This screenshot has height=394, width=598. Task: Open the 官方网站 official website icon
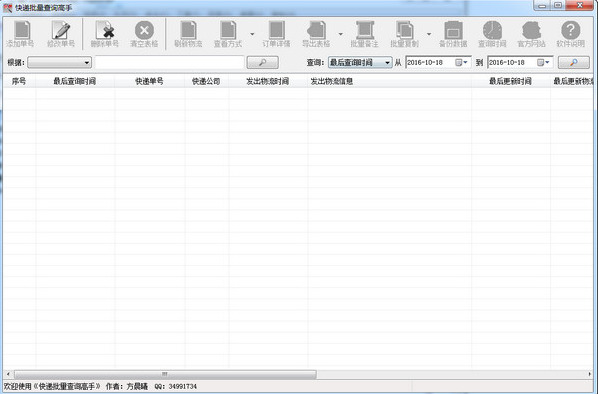click(532, 30)
